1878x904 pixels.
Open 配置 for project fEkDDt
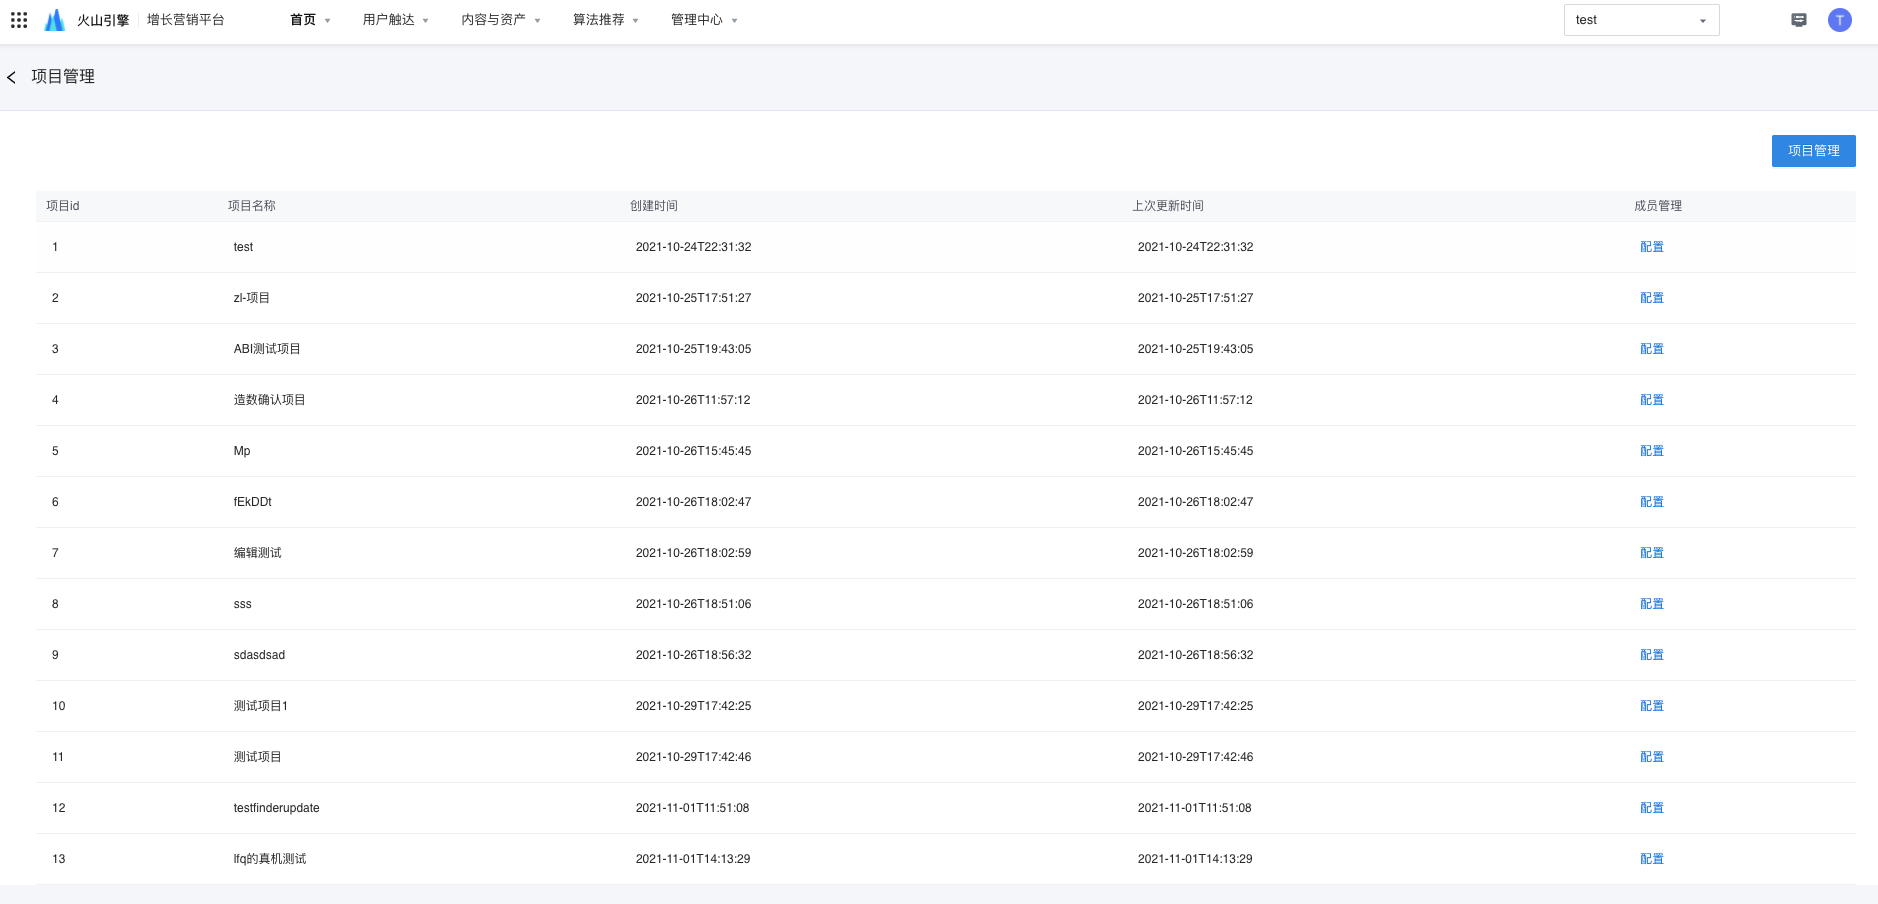pos(1651,502)
